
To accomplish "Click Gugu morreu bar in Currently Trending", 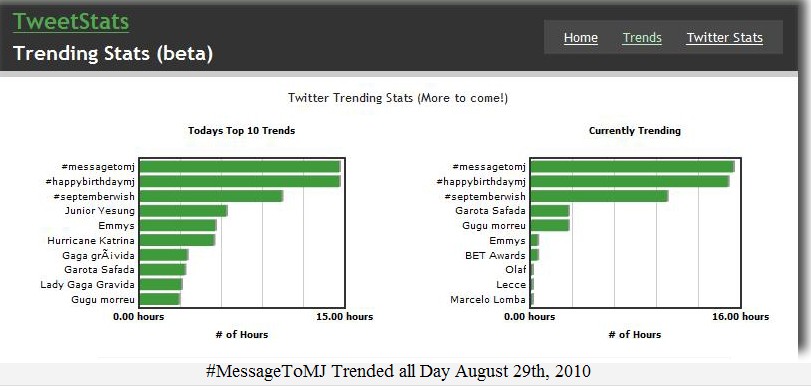I will coord(550,226).
